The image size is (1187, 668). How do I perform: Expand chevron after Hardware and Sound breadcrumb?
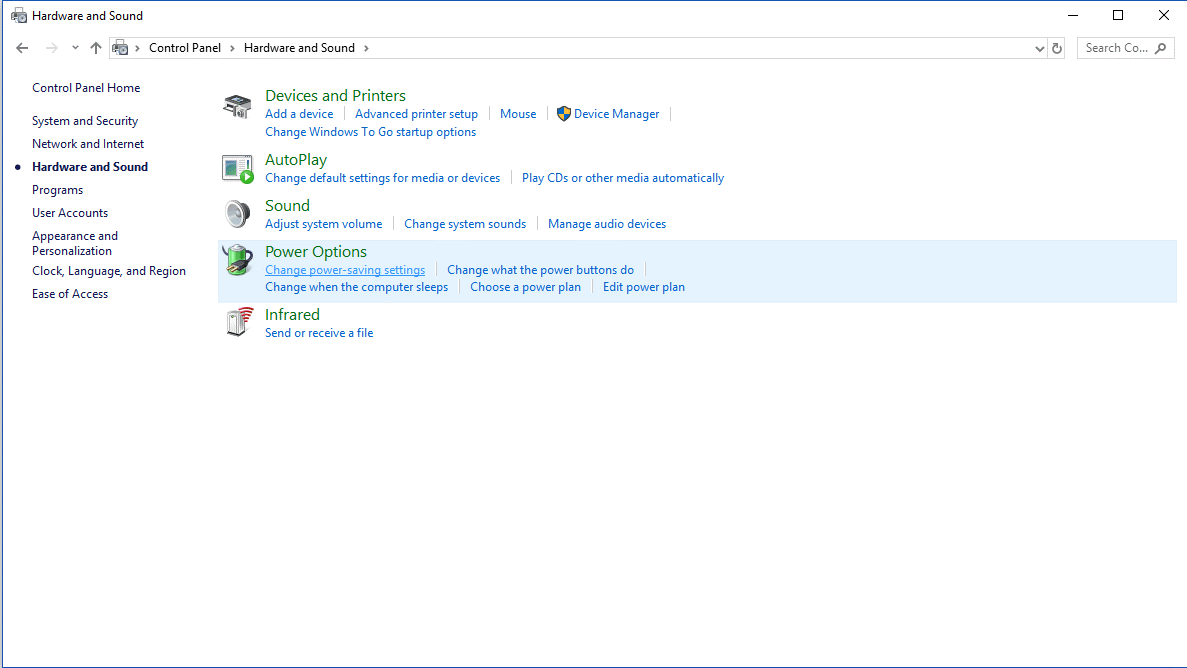coord(366,48)
